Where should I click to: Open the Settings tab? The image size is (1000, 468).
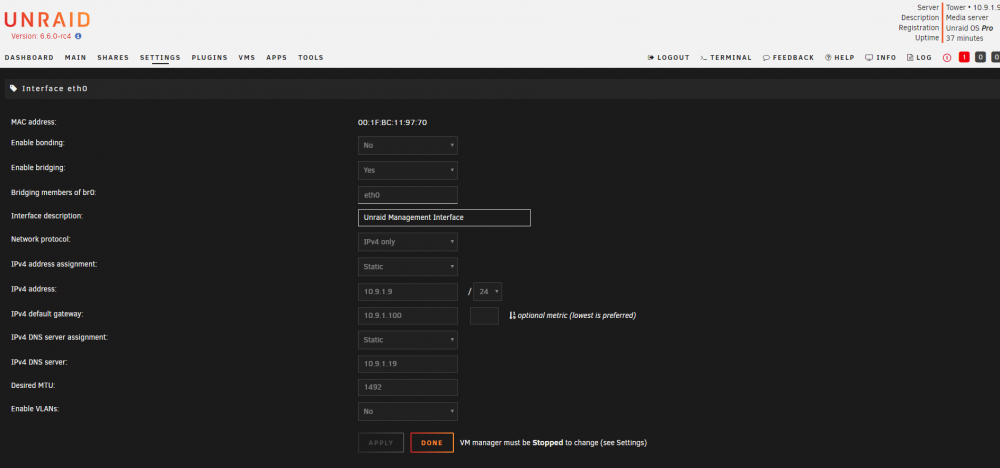pos(160,57)
